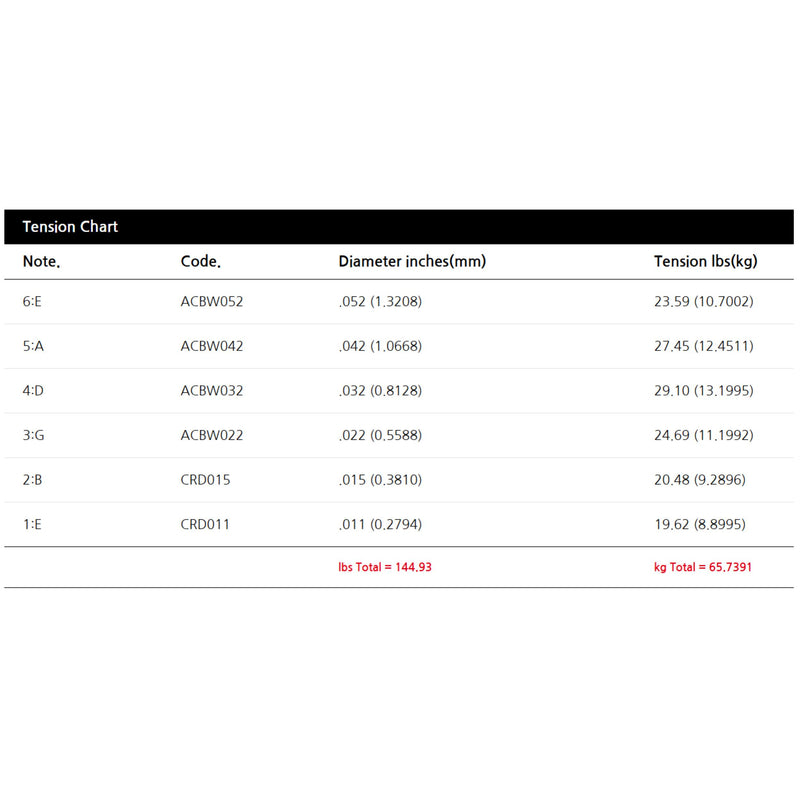Click the red kg Total = 65.7391 text

click(x=703, y=567)
